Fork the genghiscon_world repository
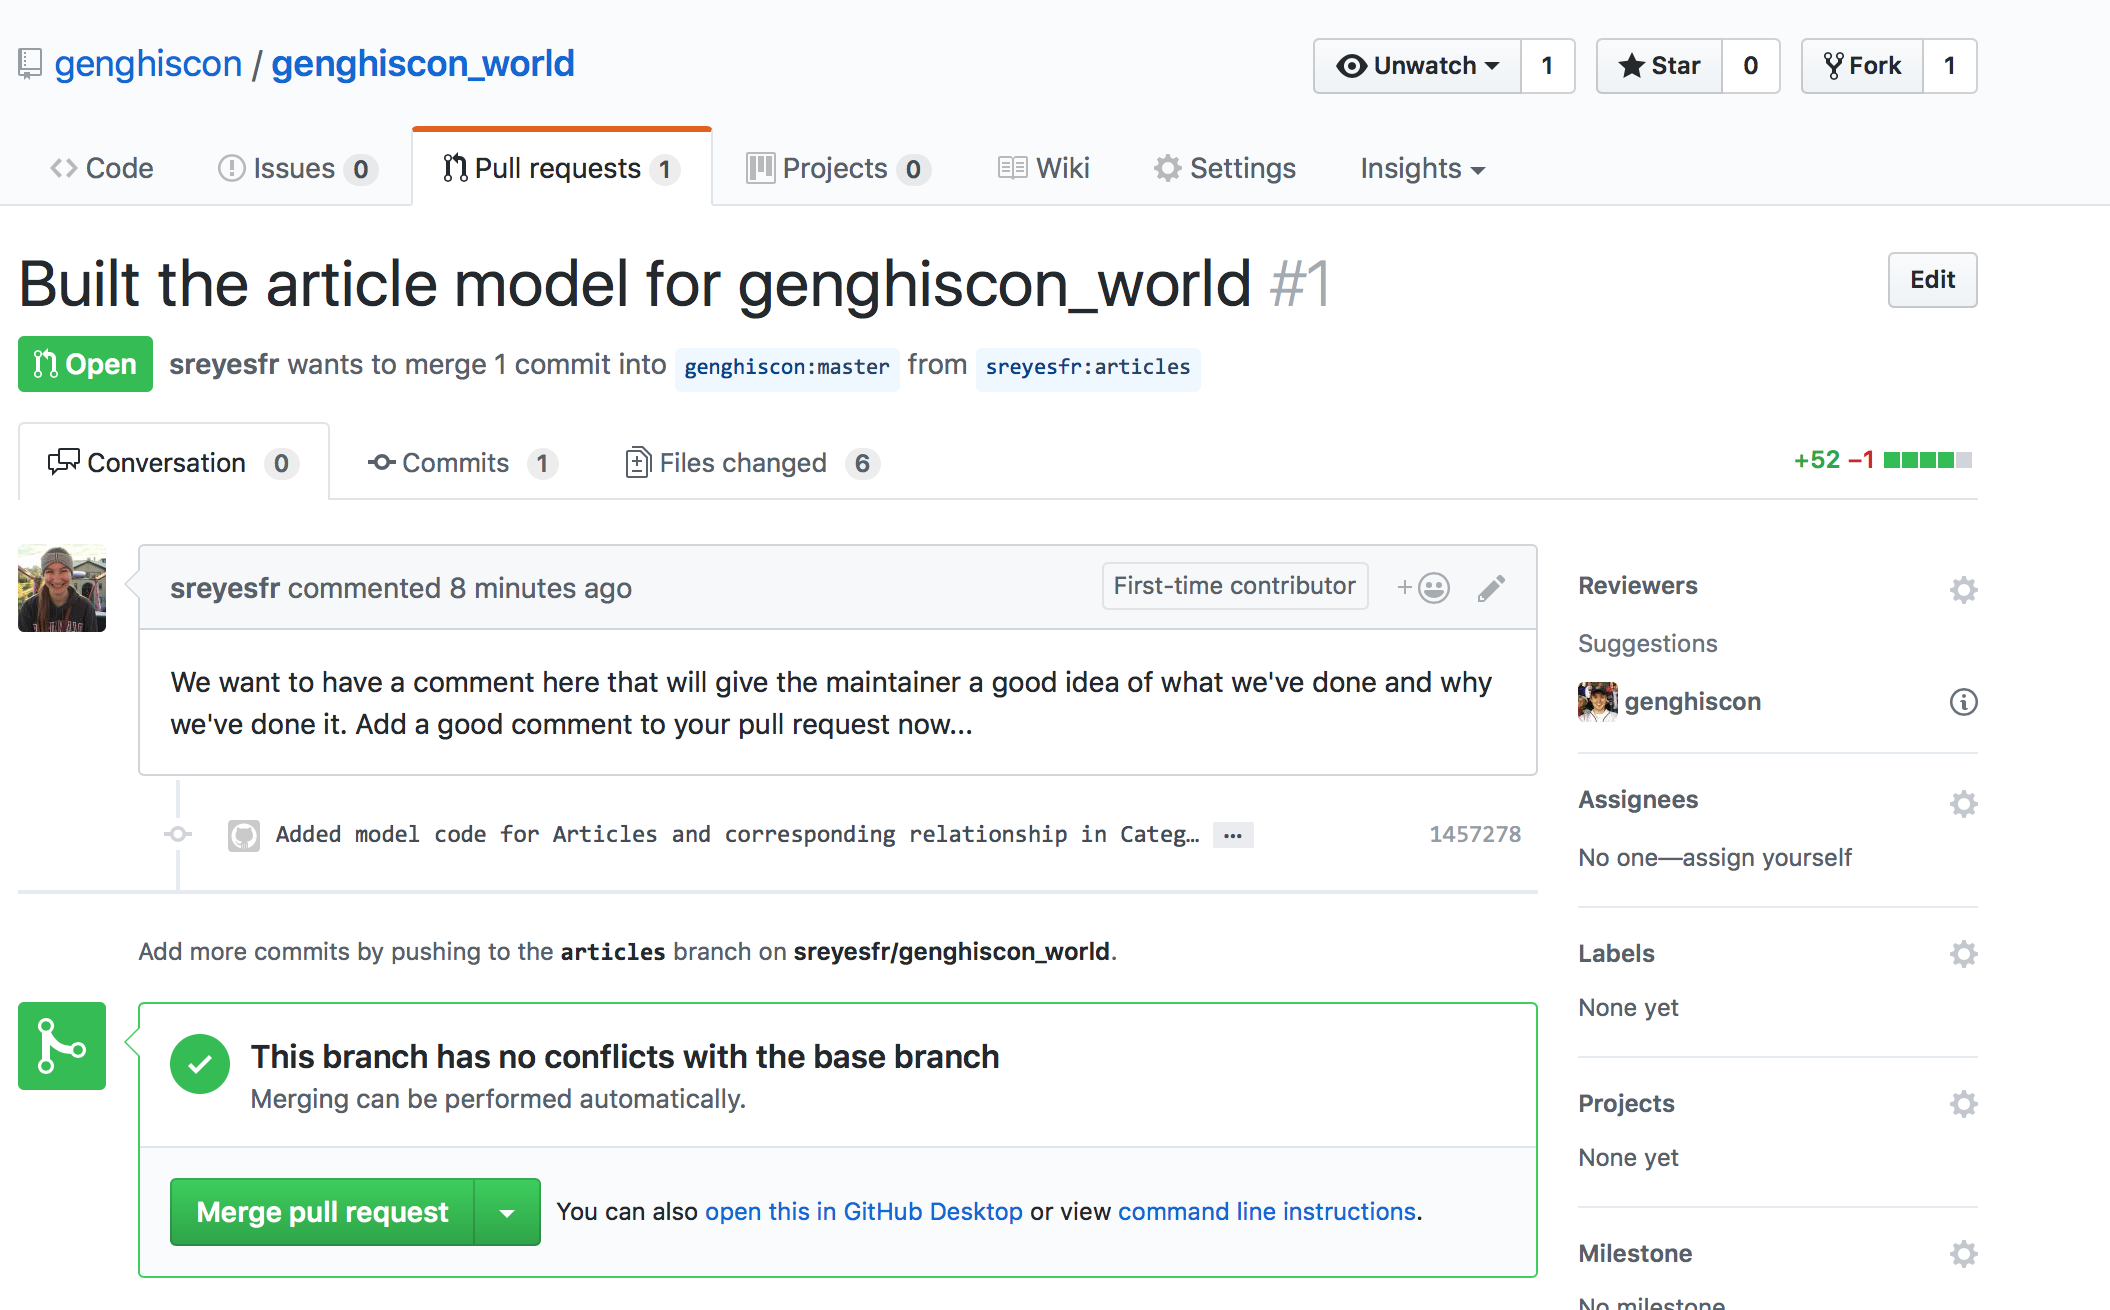 click(1862, 66)
